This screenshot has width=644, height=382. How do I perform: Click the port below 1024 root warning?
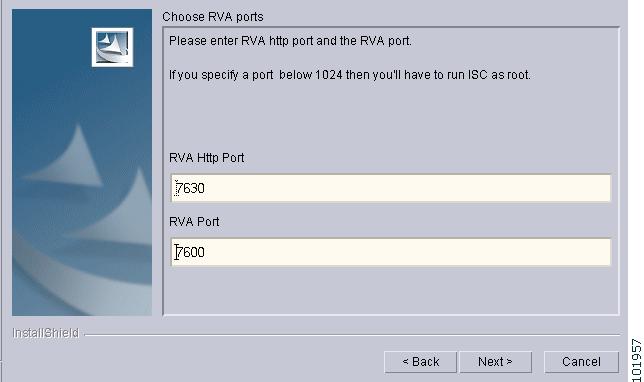pos(350,75)
